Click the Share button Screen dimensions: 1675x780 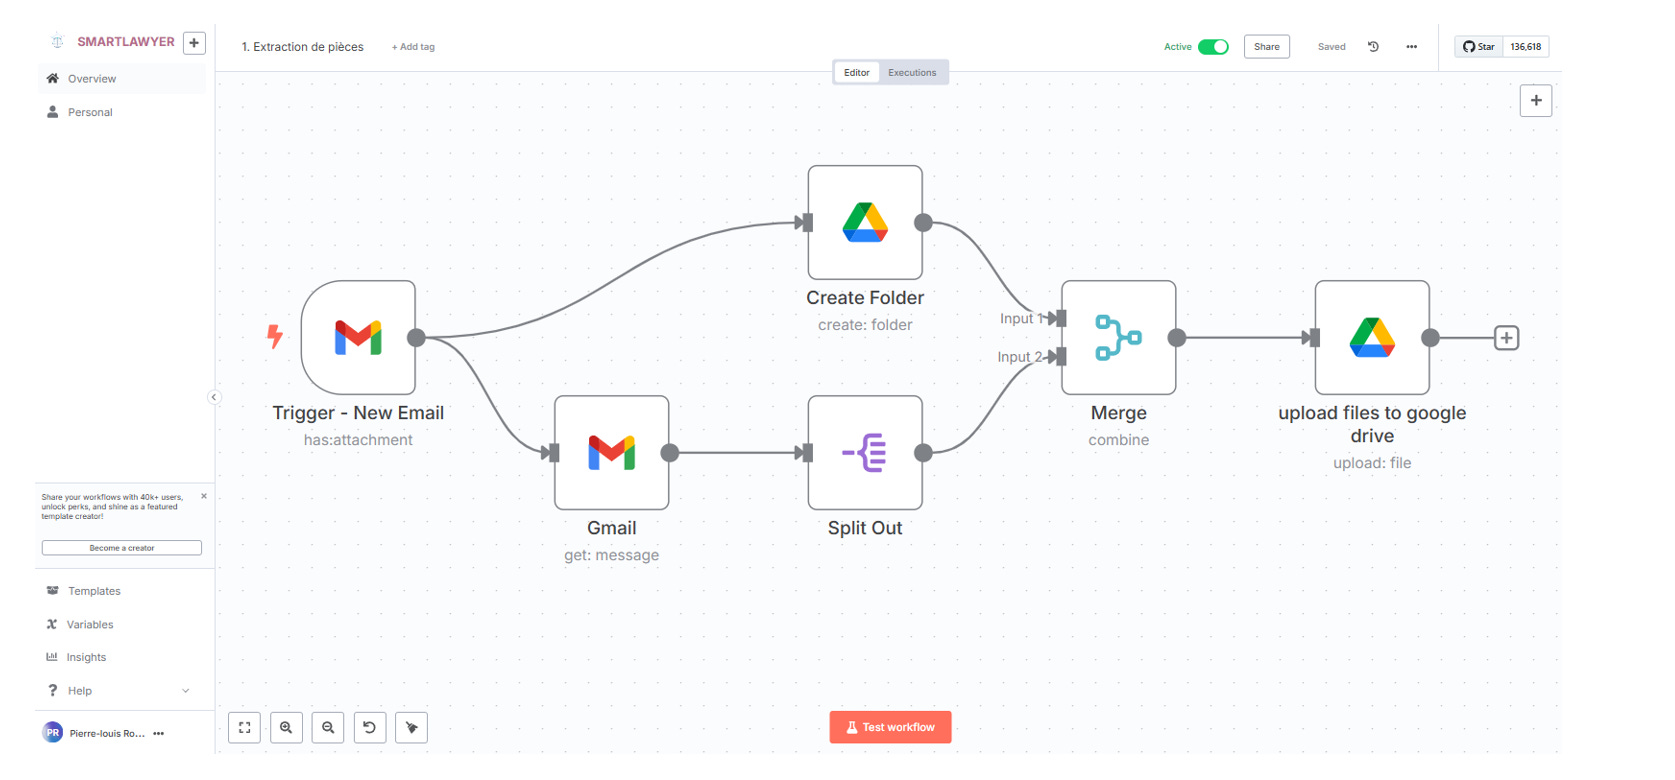coord(1266,46)
